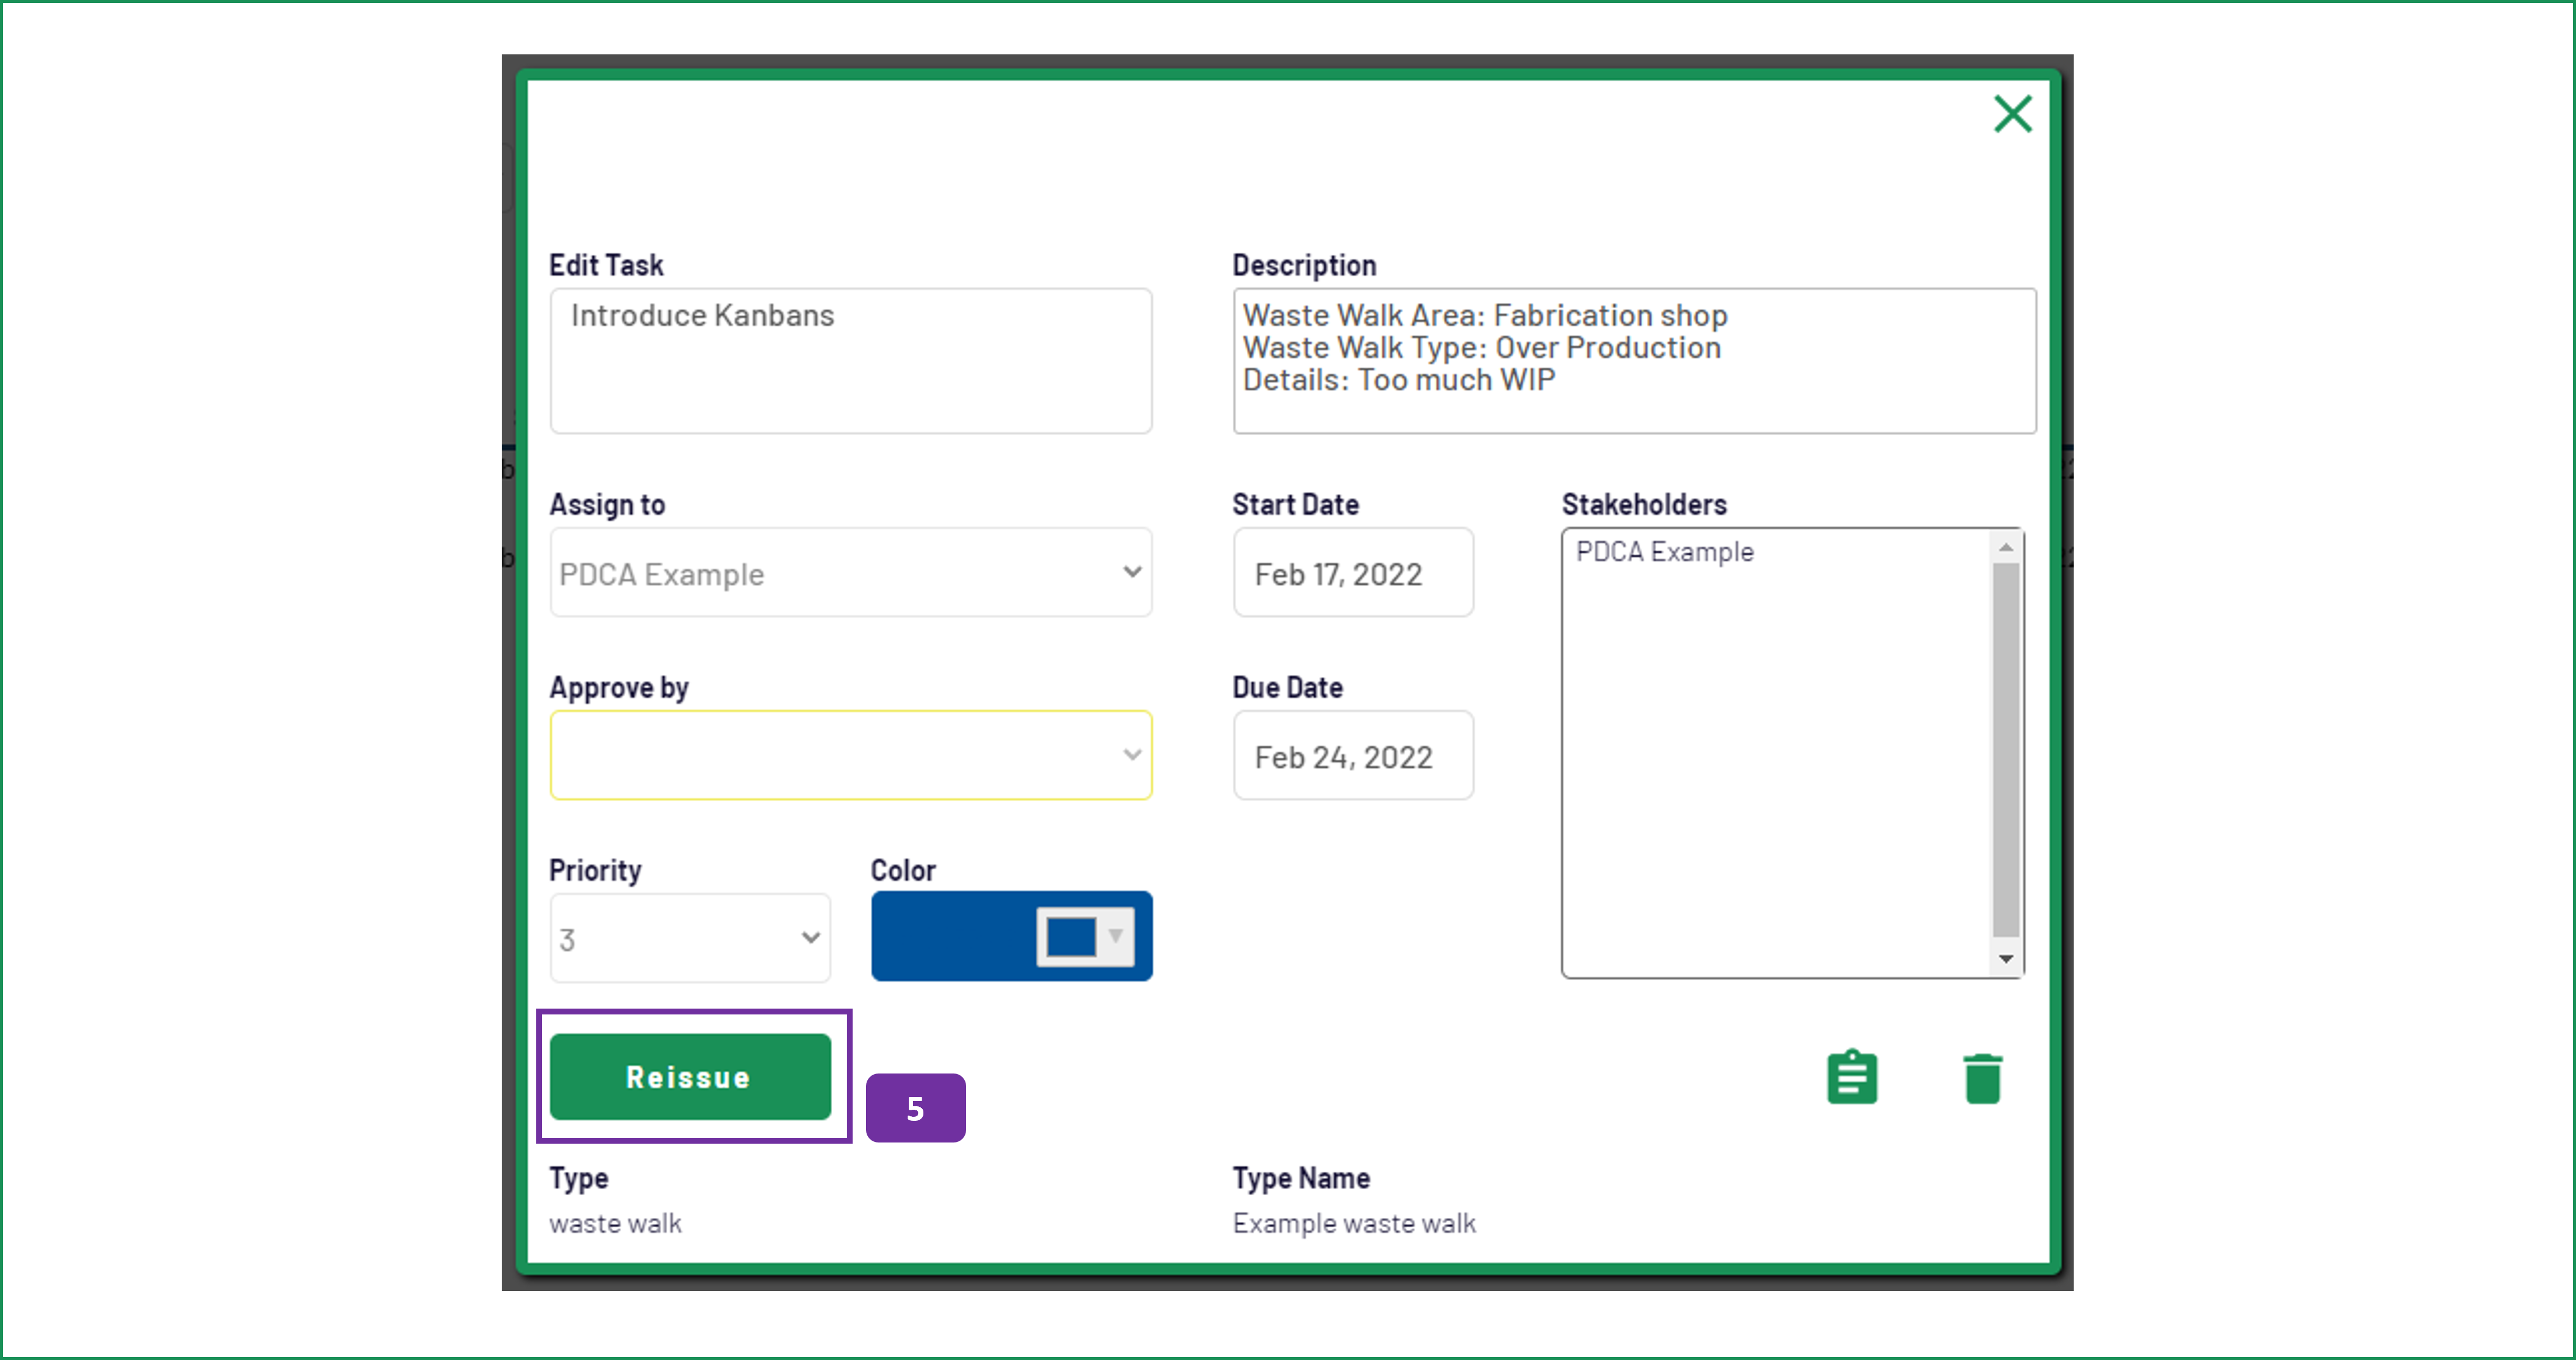Click the clipboard notes icon

click(x=1851, y=1077)
